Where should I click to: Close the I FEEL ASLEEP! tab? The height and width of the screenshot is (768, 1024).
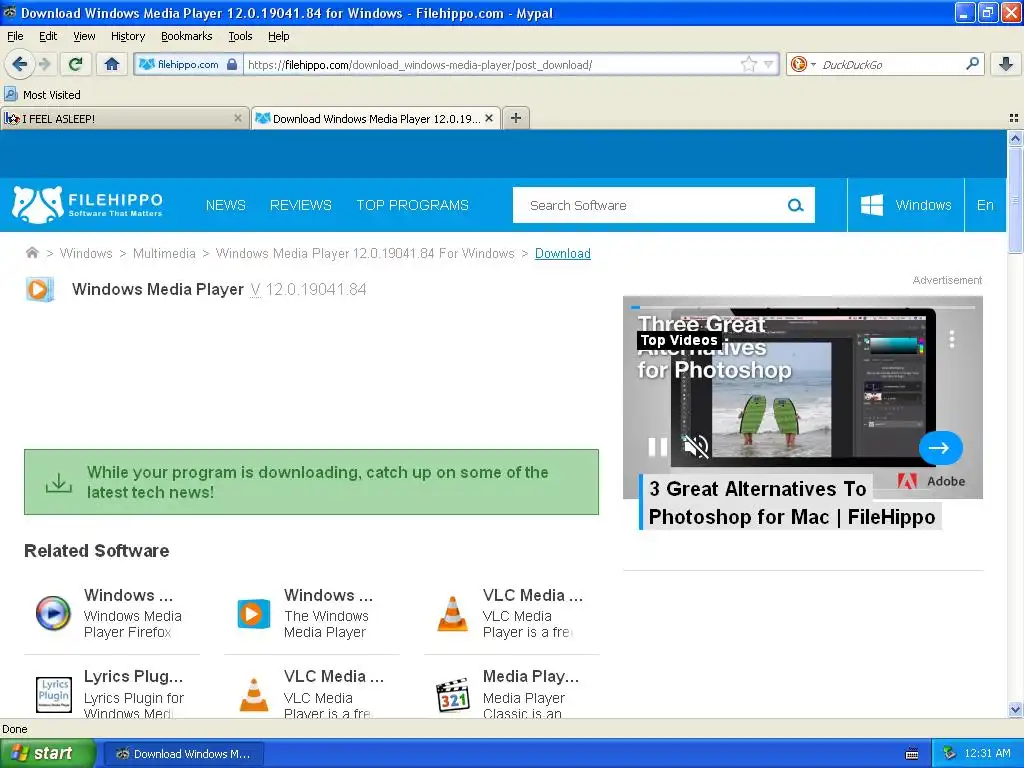tap(238, 118)
